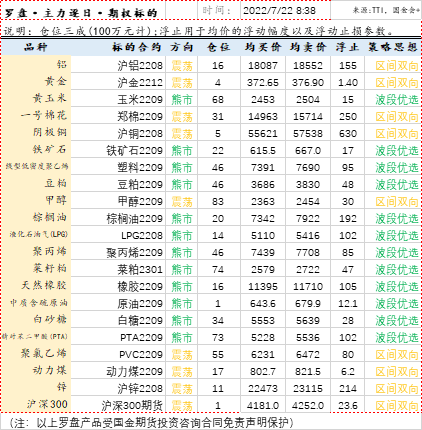The height and width of the screenshot is (430, 422).
Task: Click the contract cell 沪深300期货
Action: tap(132, 406)
